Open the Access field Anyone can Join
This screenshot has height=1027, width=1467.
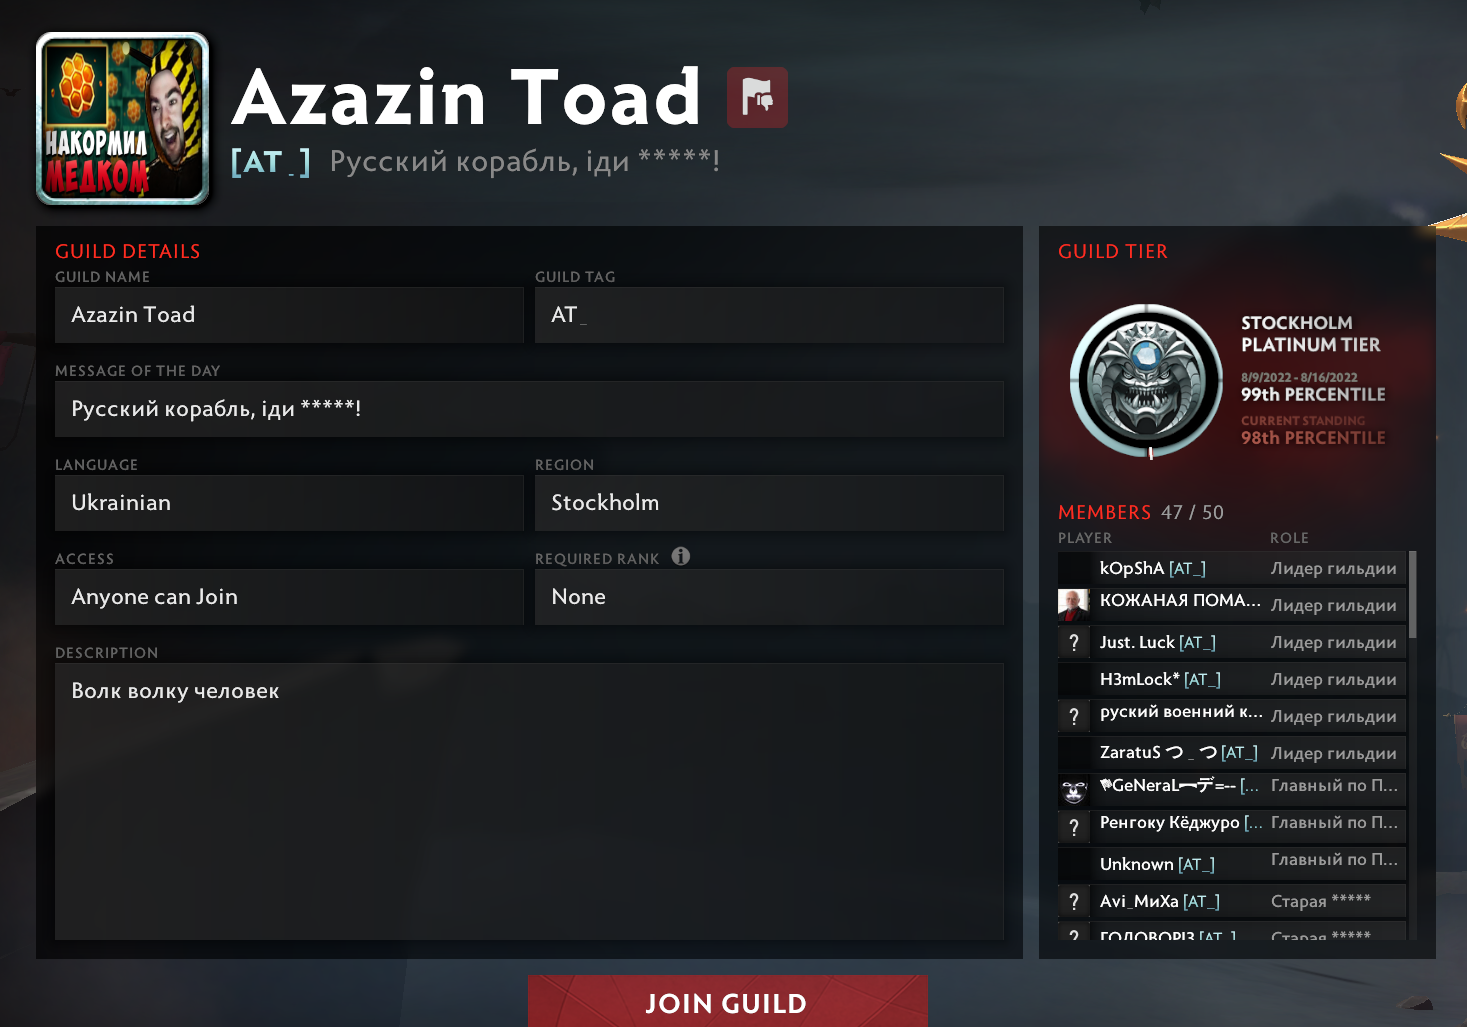point(289,597)
